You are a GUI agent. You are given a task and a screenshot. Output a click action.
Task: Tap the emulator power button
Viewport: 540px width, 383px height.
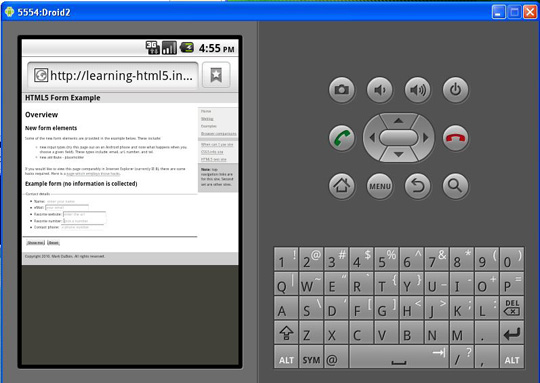pos(455,90)
